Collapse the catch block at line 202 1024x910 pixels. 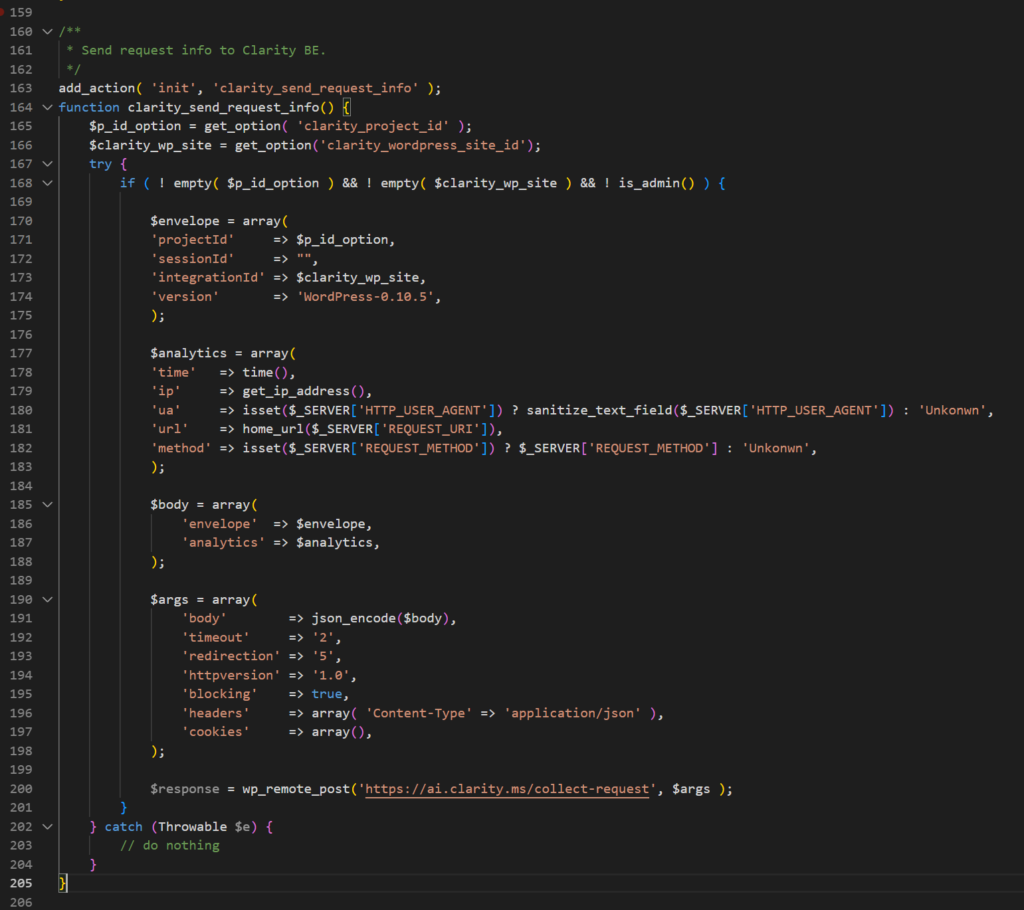47,827
